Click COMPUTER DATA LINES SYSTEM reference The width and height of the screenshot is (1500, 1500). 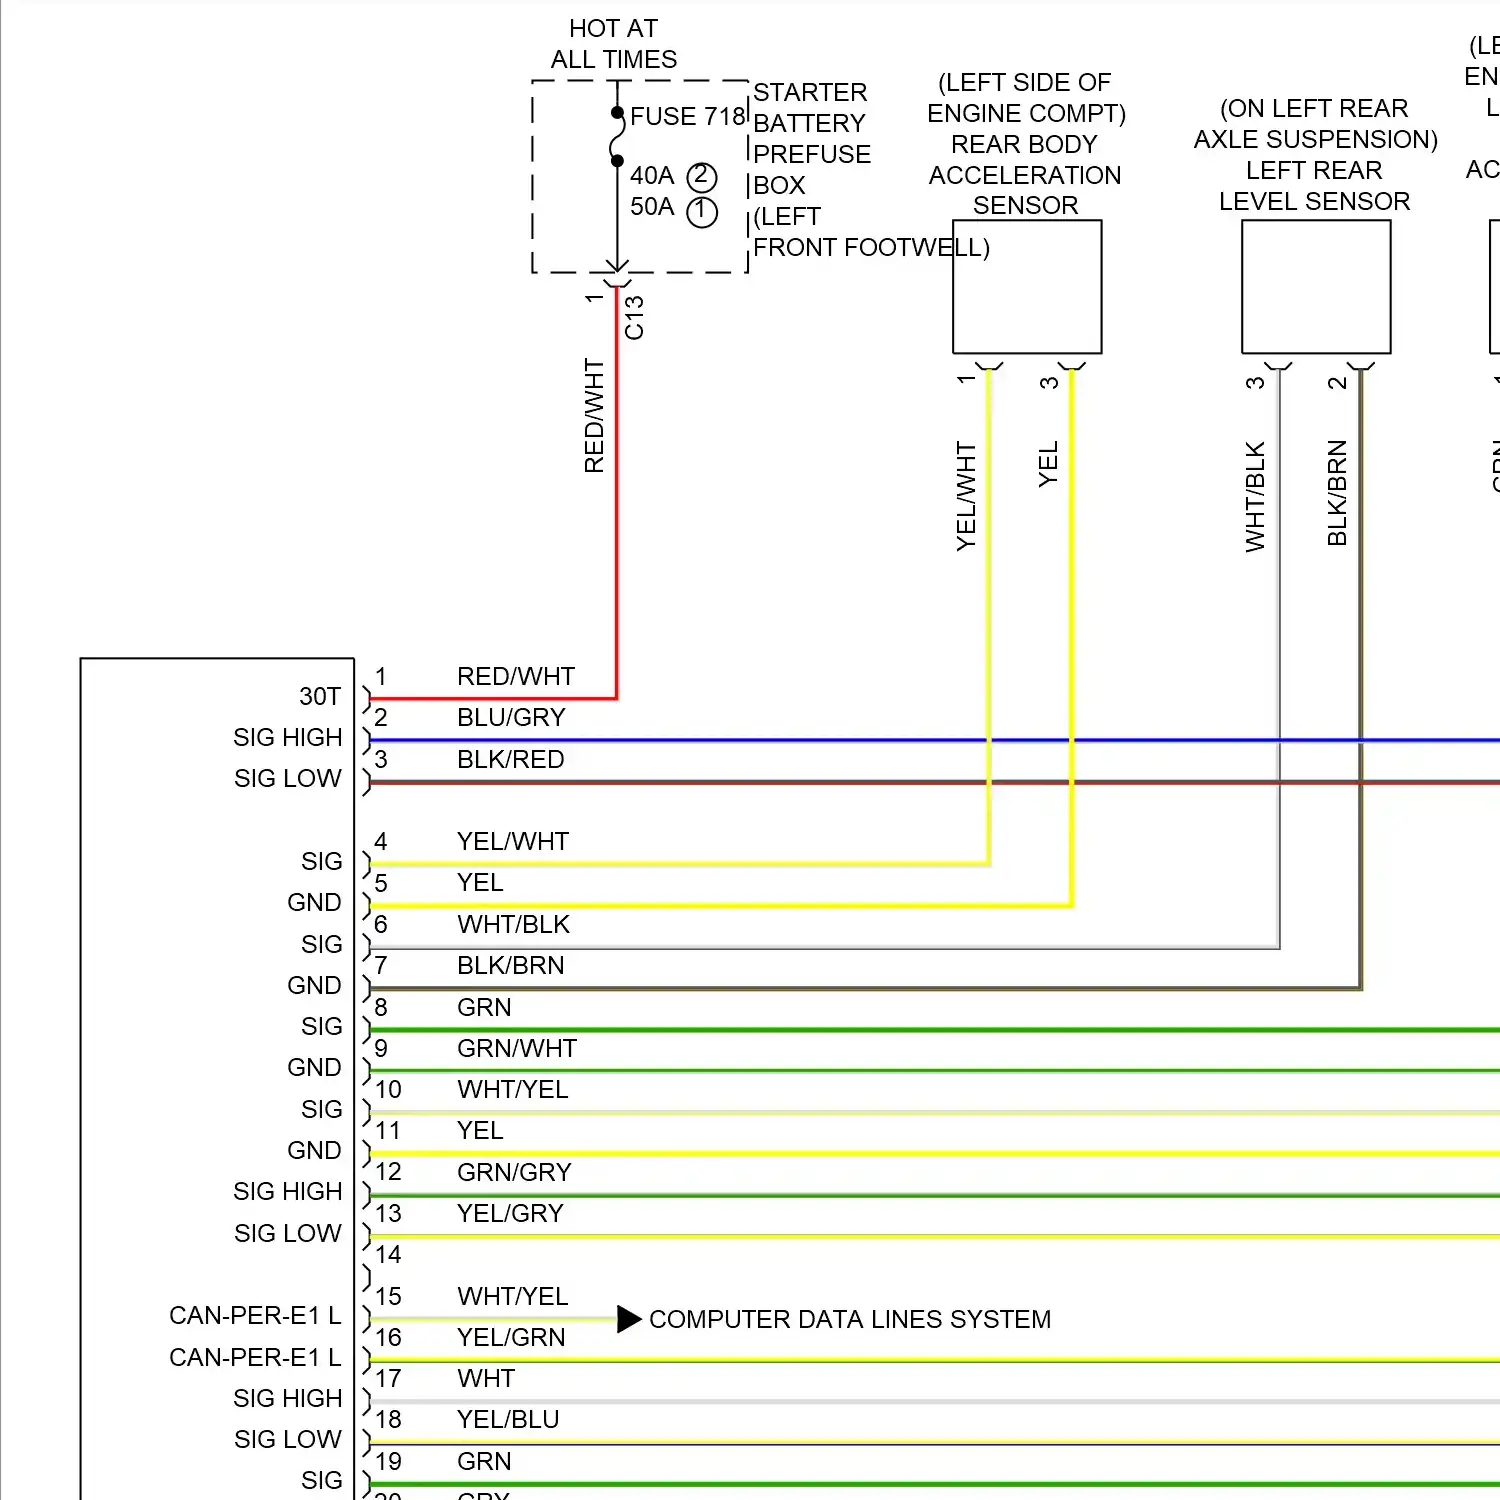click(850, 1320)
